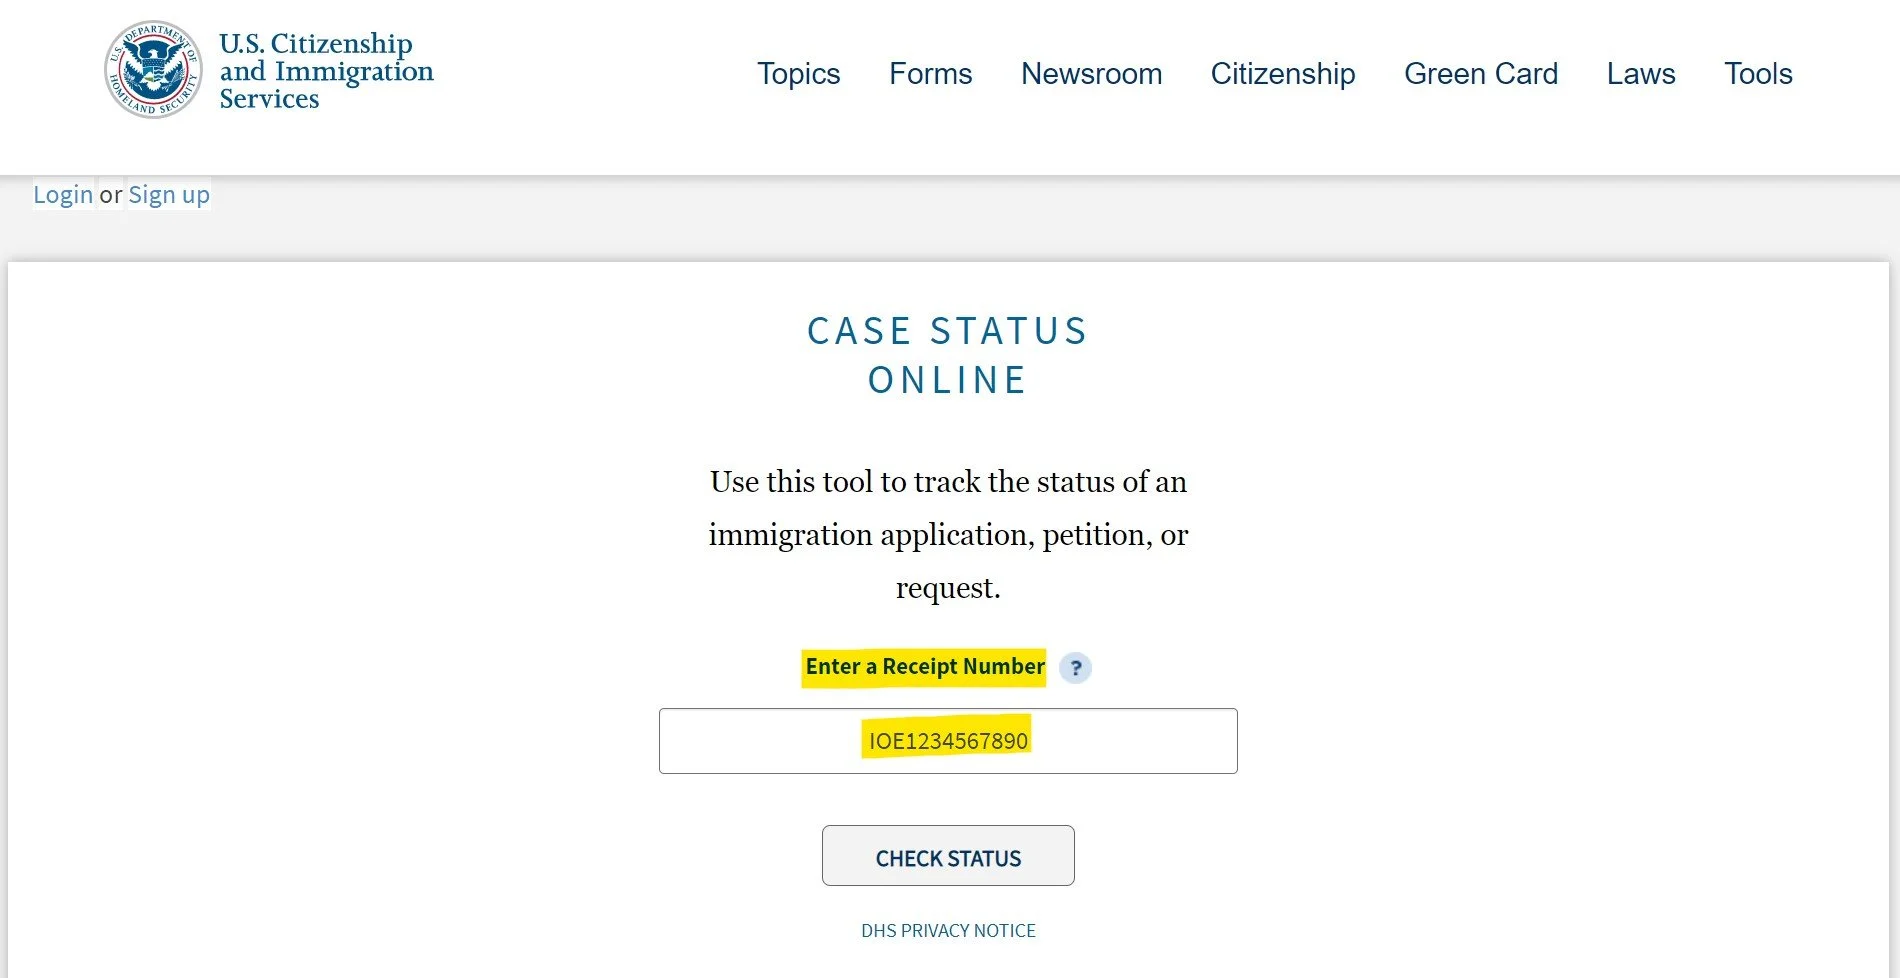The width and height of the screenshot is (1900, 978).
Task: Open the Forms menu
Action: click(x=930, y=73)
